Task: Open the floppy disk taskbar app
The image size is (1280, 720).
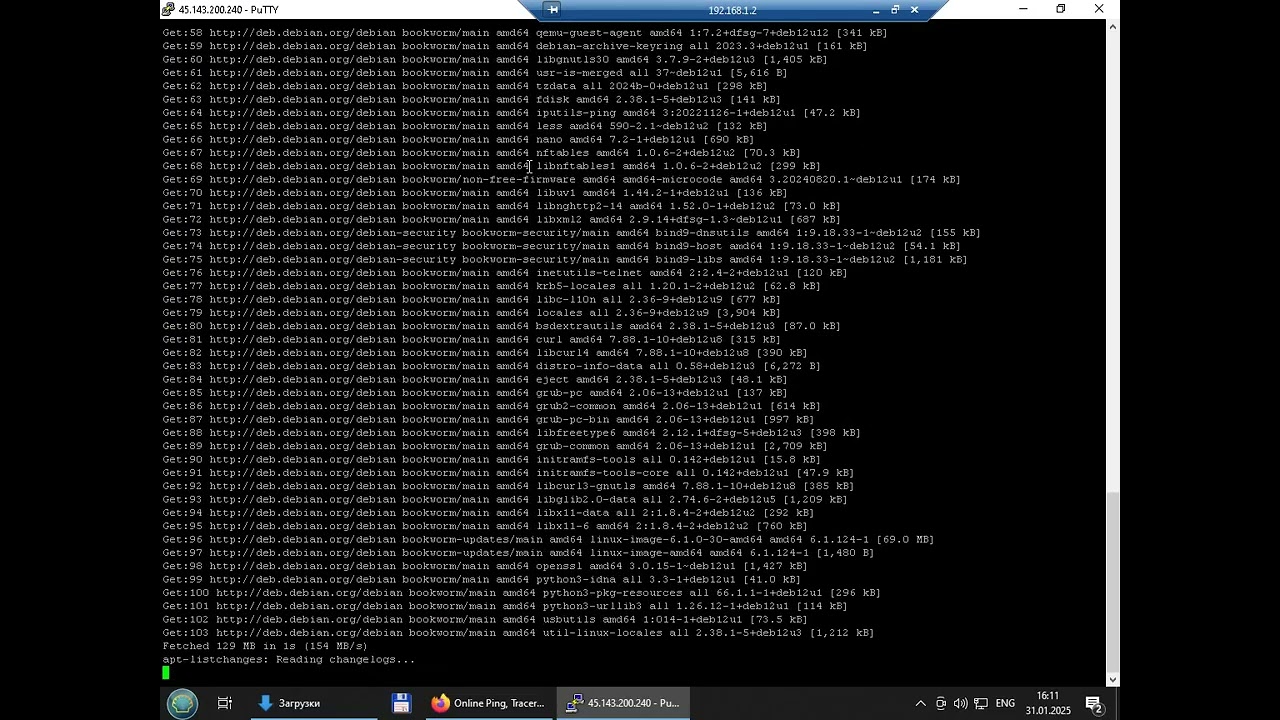Action: point(401,703)
